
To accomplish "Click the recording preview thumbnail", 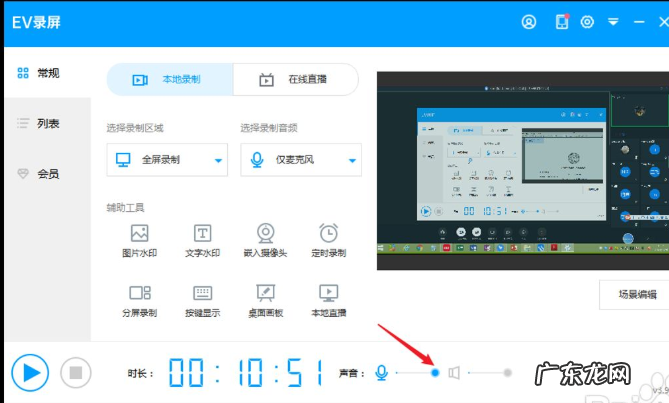I will tap(523, 171).
